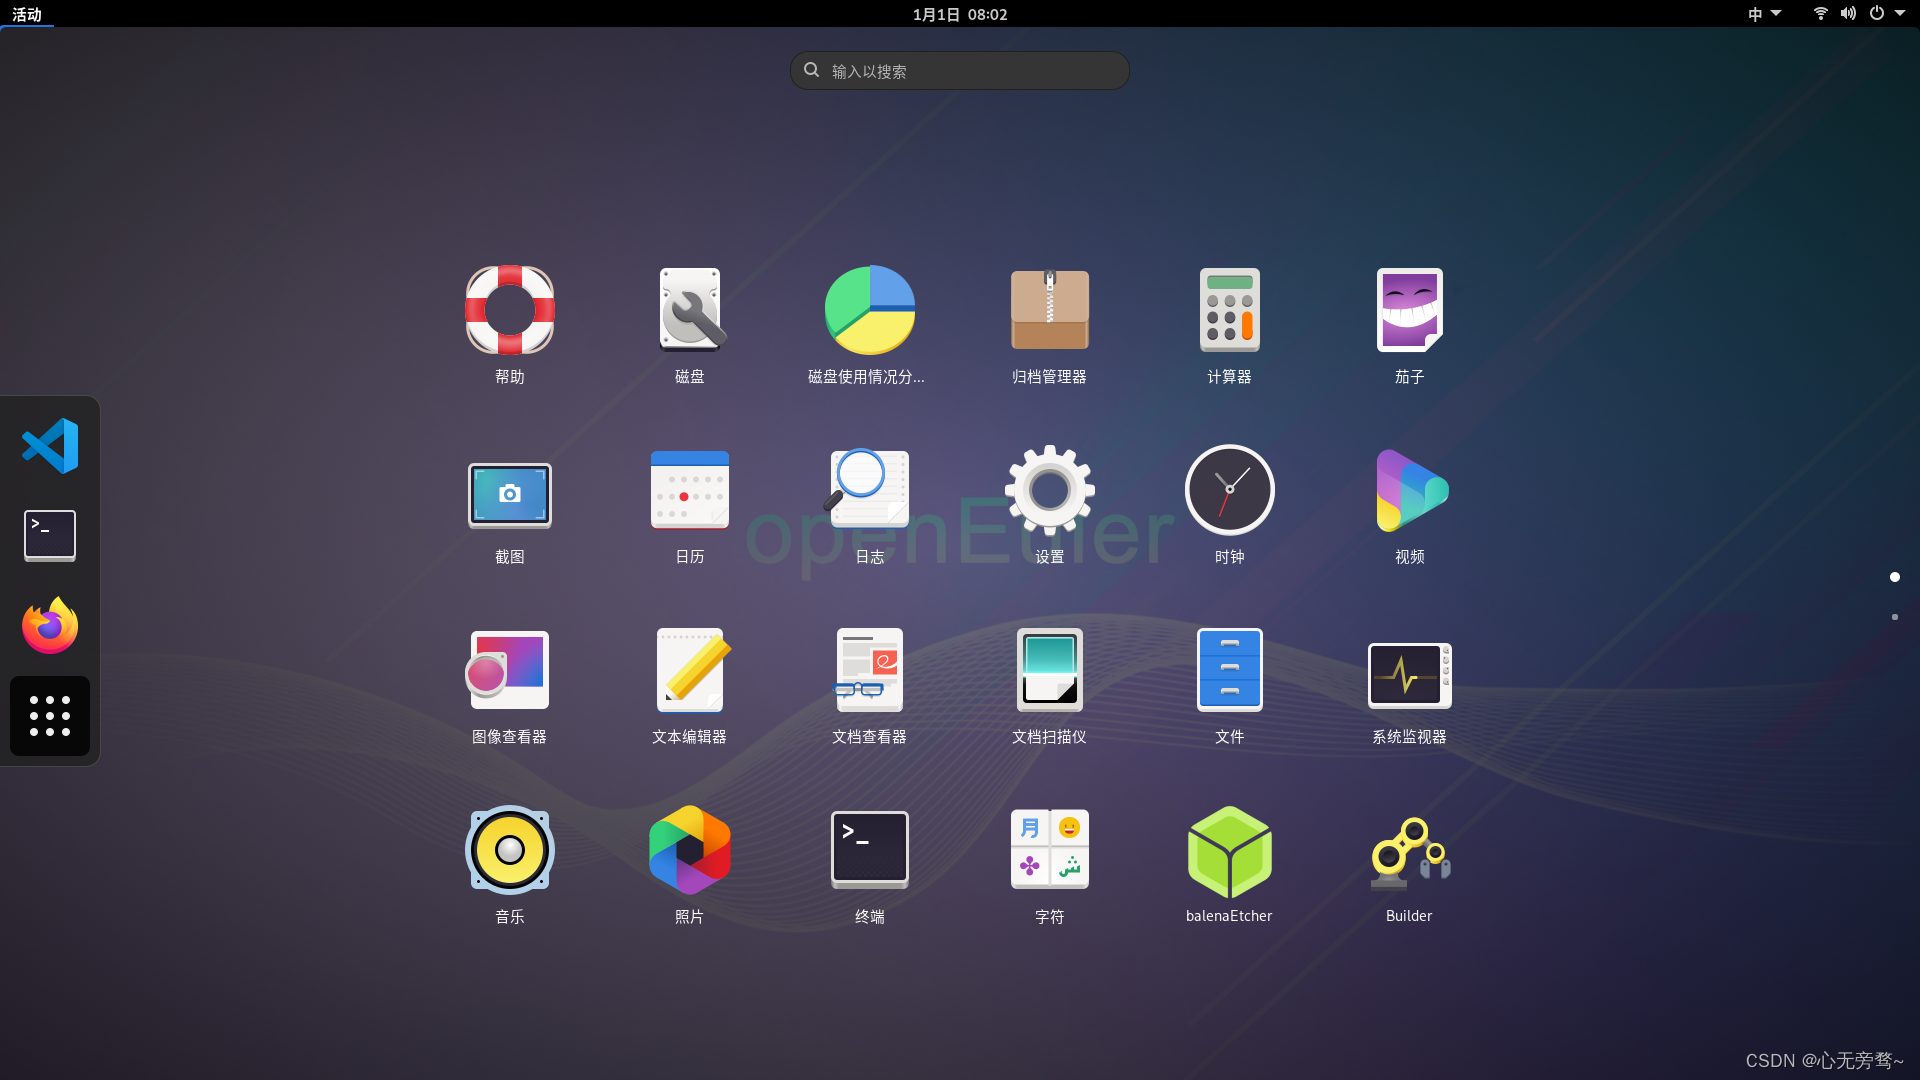Open GNOME Builder app
This screenshot has width=1920, height=1080.
pyautogui.click(x=1409, y=851)
